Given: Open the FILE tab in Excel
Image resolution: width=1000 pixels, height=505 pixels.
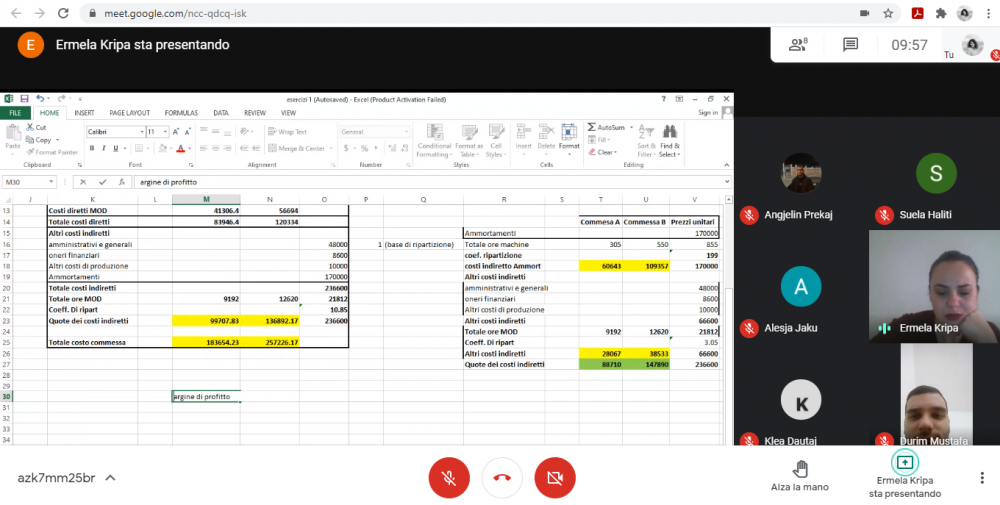Looking at the screenshot, I should 15,113.
